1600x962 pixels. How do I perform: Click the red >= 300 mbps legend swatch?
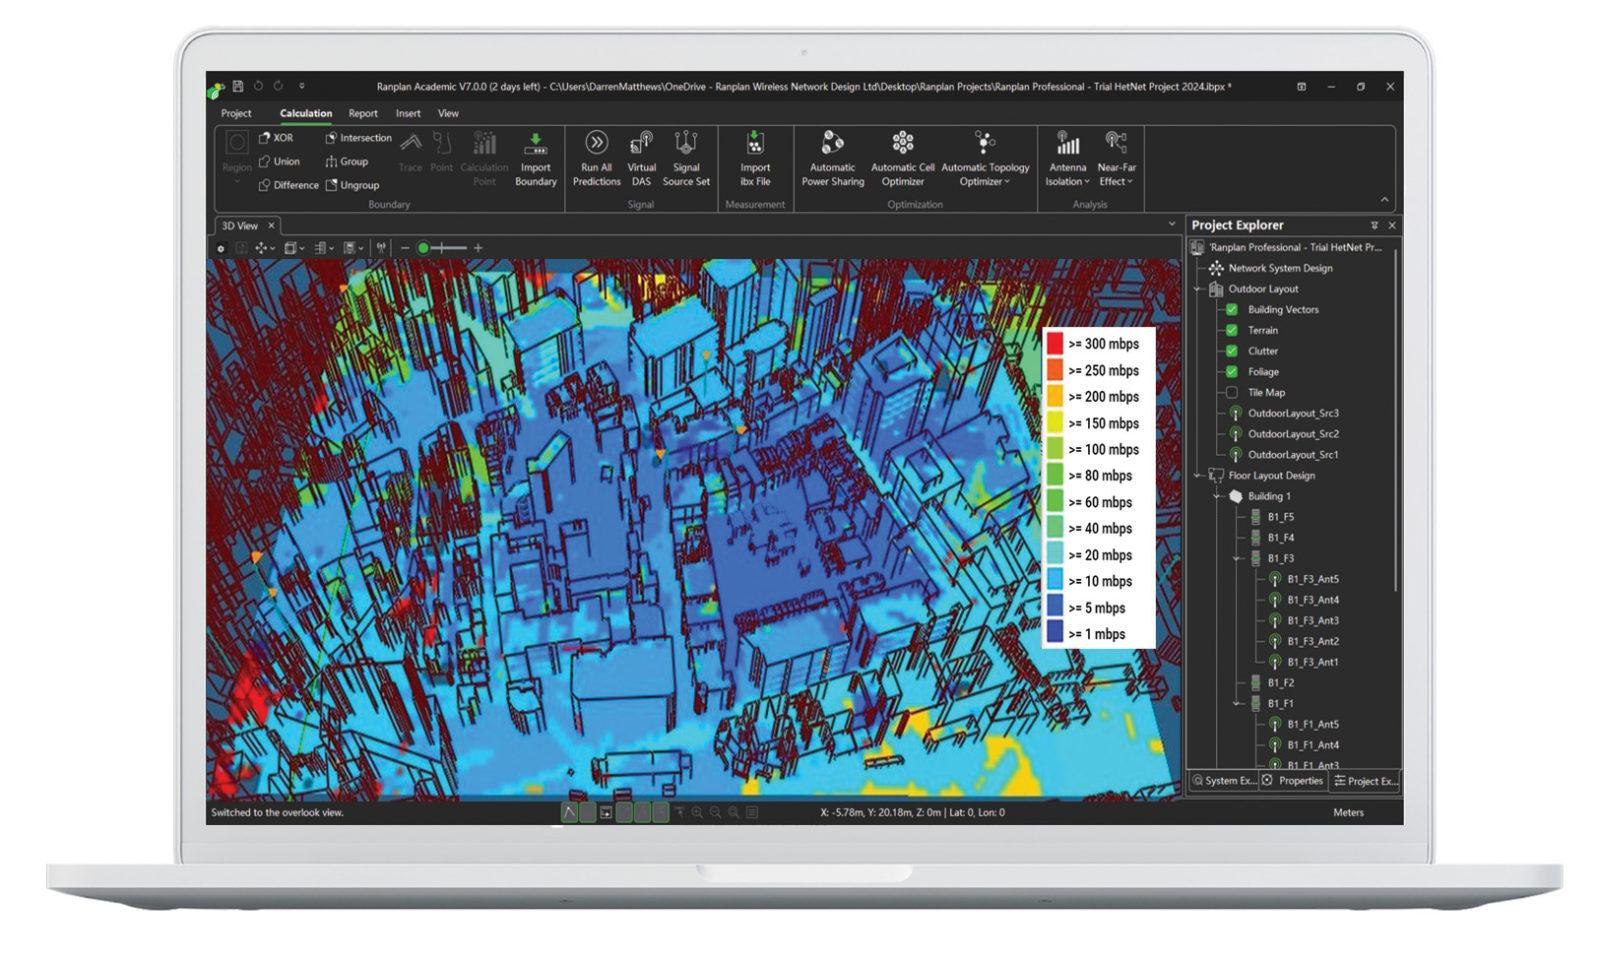click(x=1055, y=344)
